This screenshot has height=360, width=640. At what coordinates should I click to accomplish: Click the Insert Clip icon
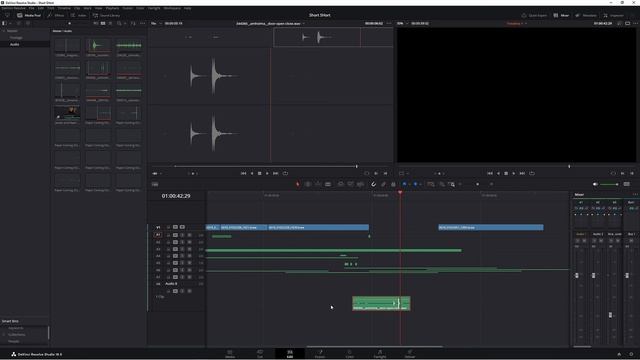coord(340,184)
